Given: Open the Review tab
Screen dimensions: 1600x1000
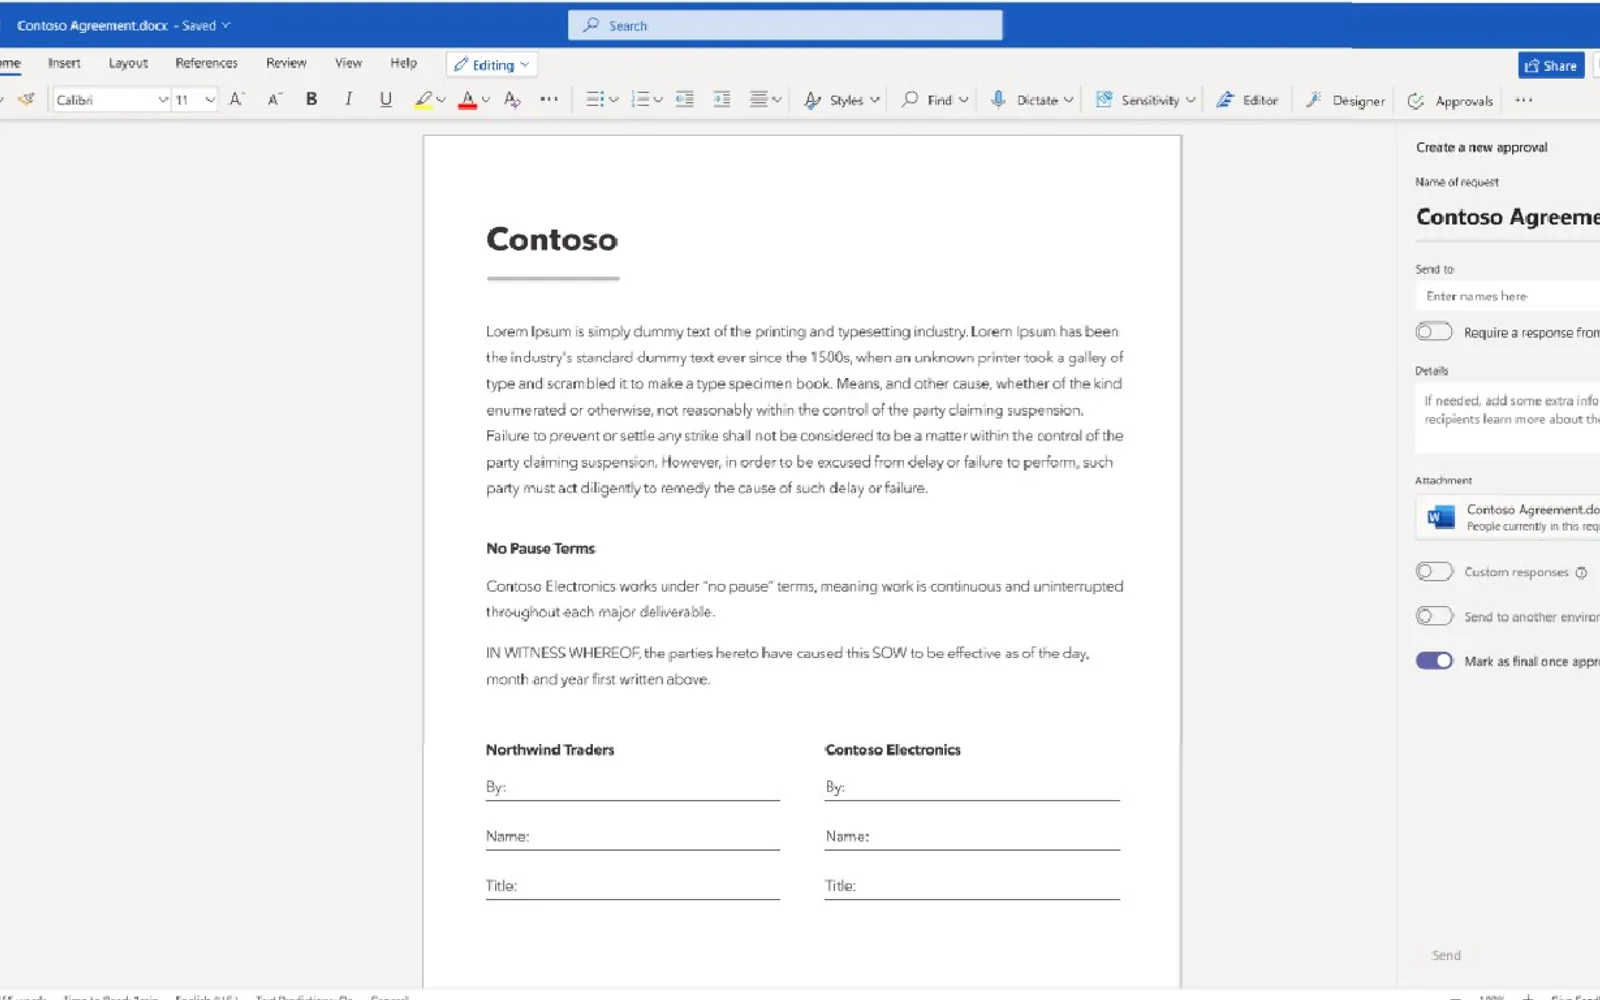Looking at the screenshot, I should (x=286, y=63).
